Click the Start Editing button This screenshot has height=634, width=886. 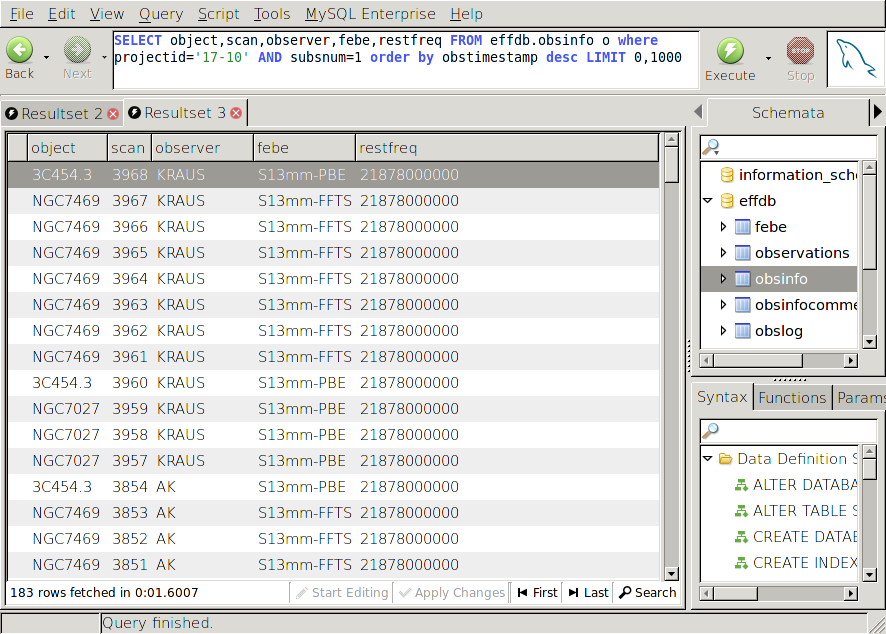point(342,592)
